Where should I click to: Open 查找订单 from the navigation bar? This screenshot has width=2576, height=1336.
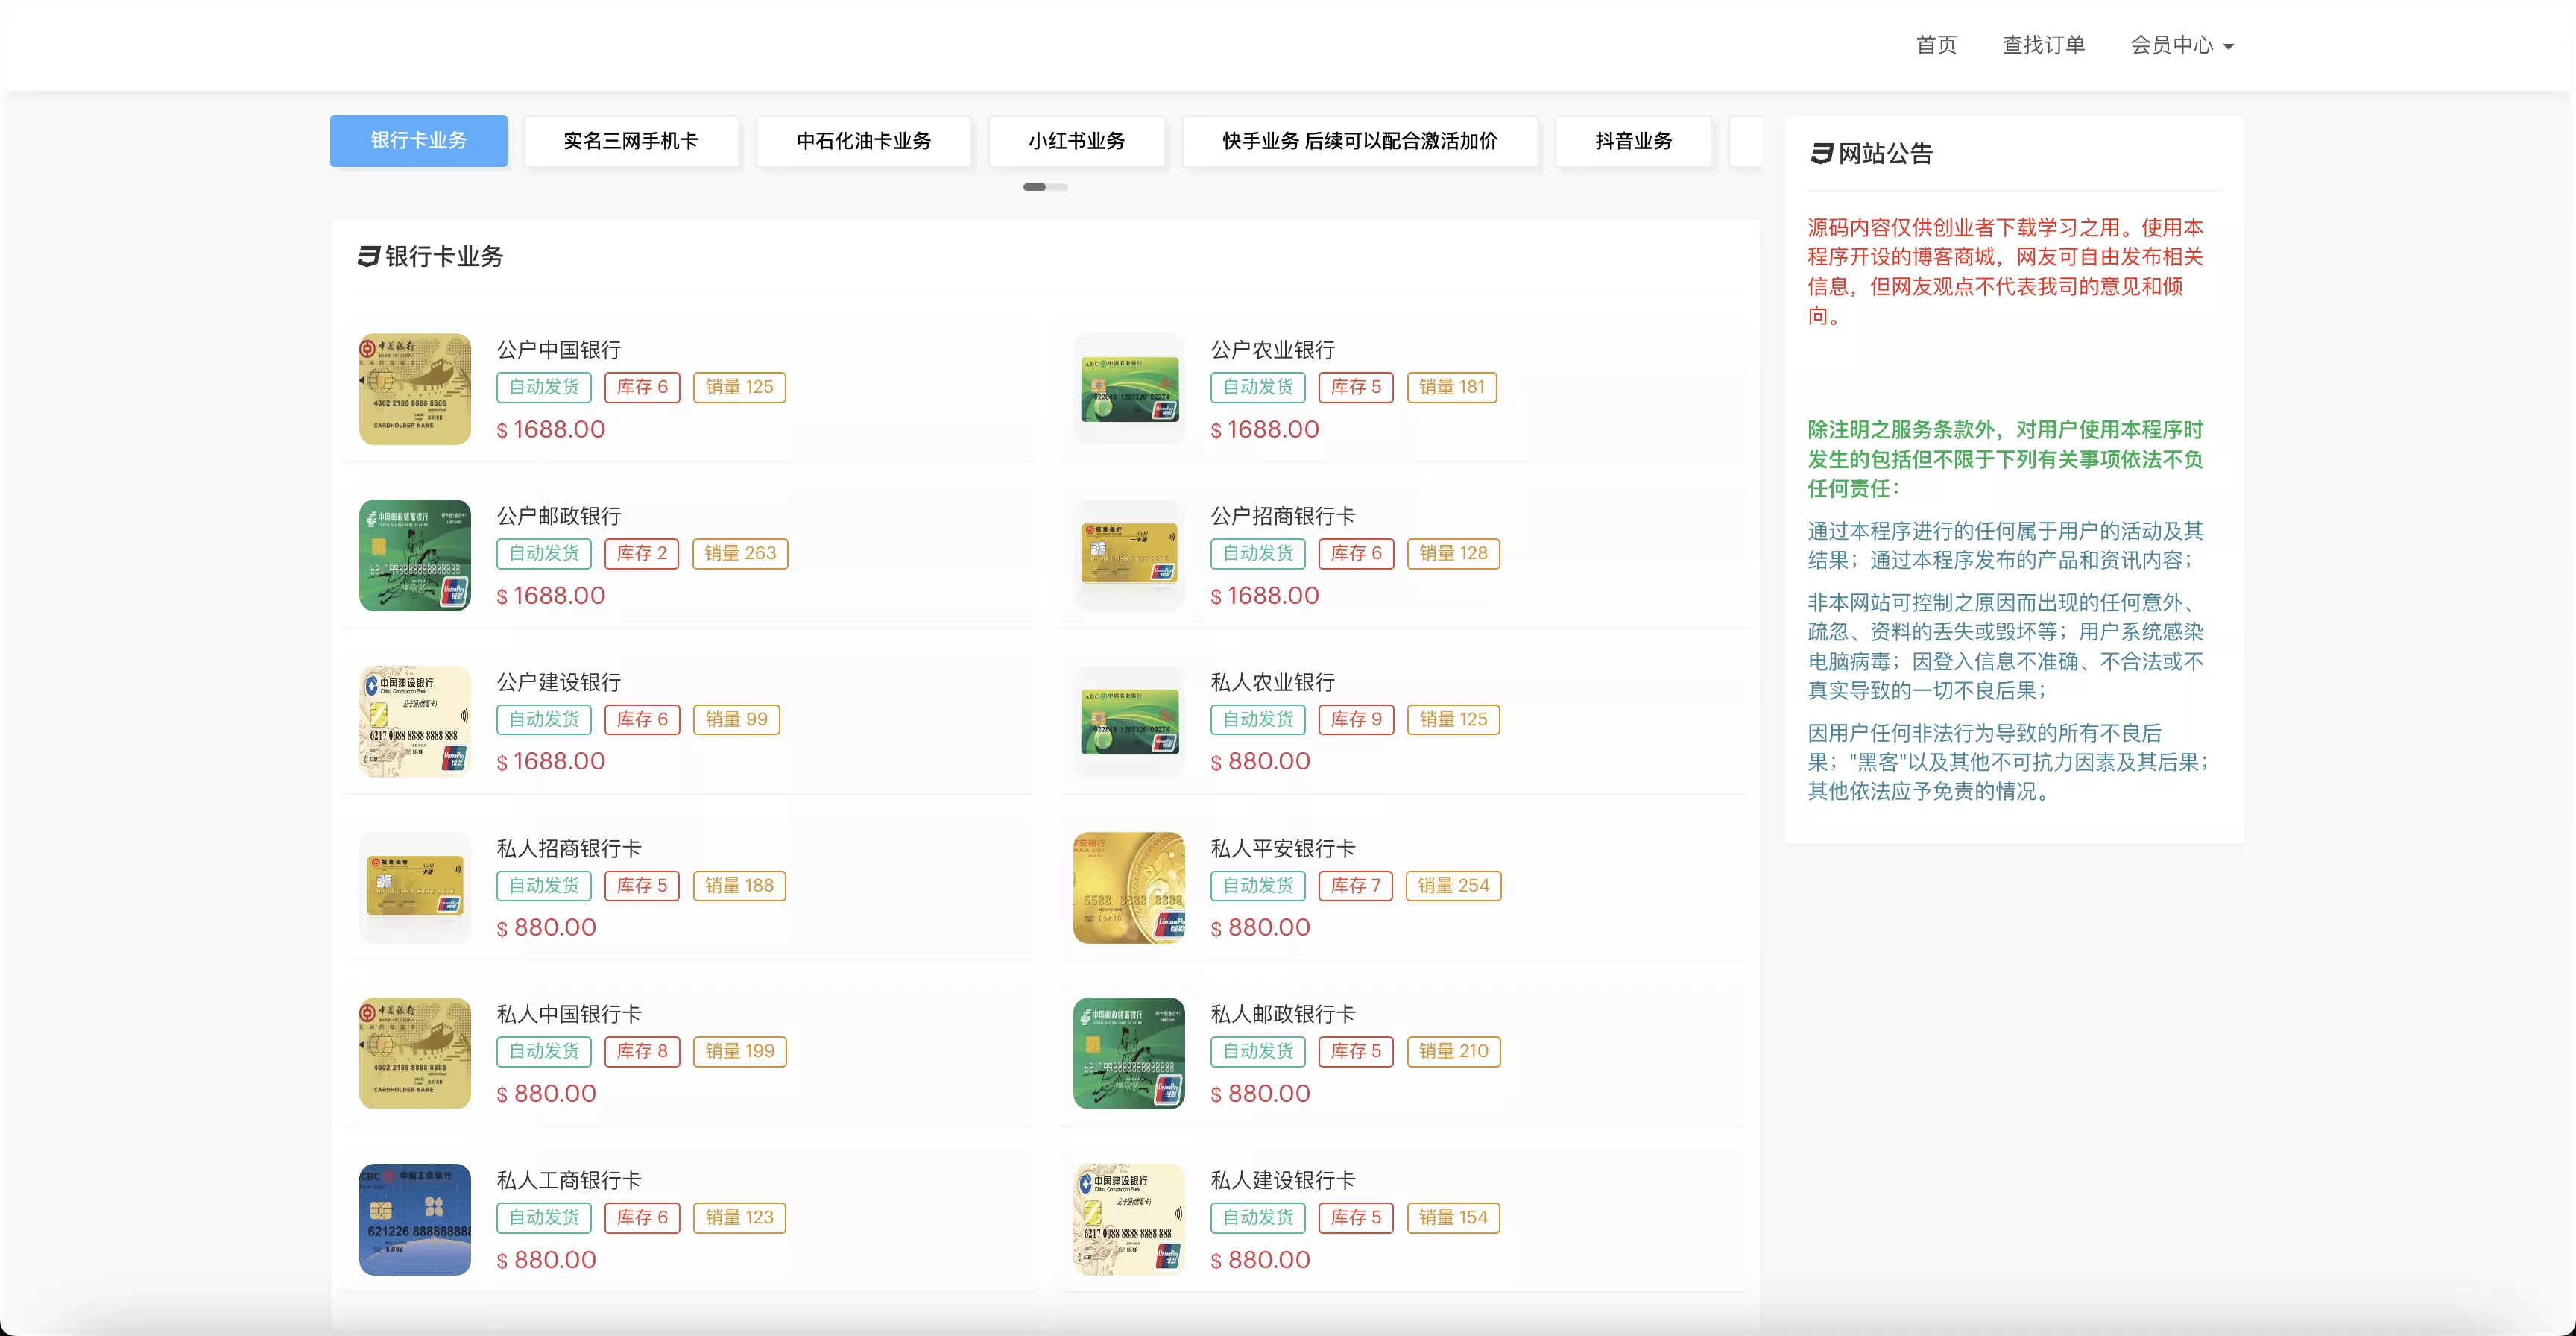pos(2043,45)
